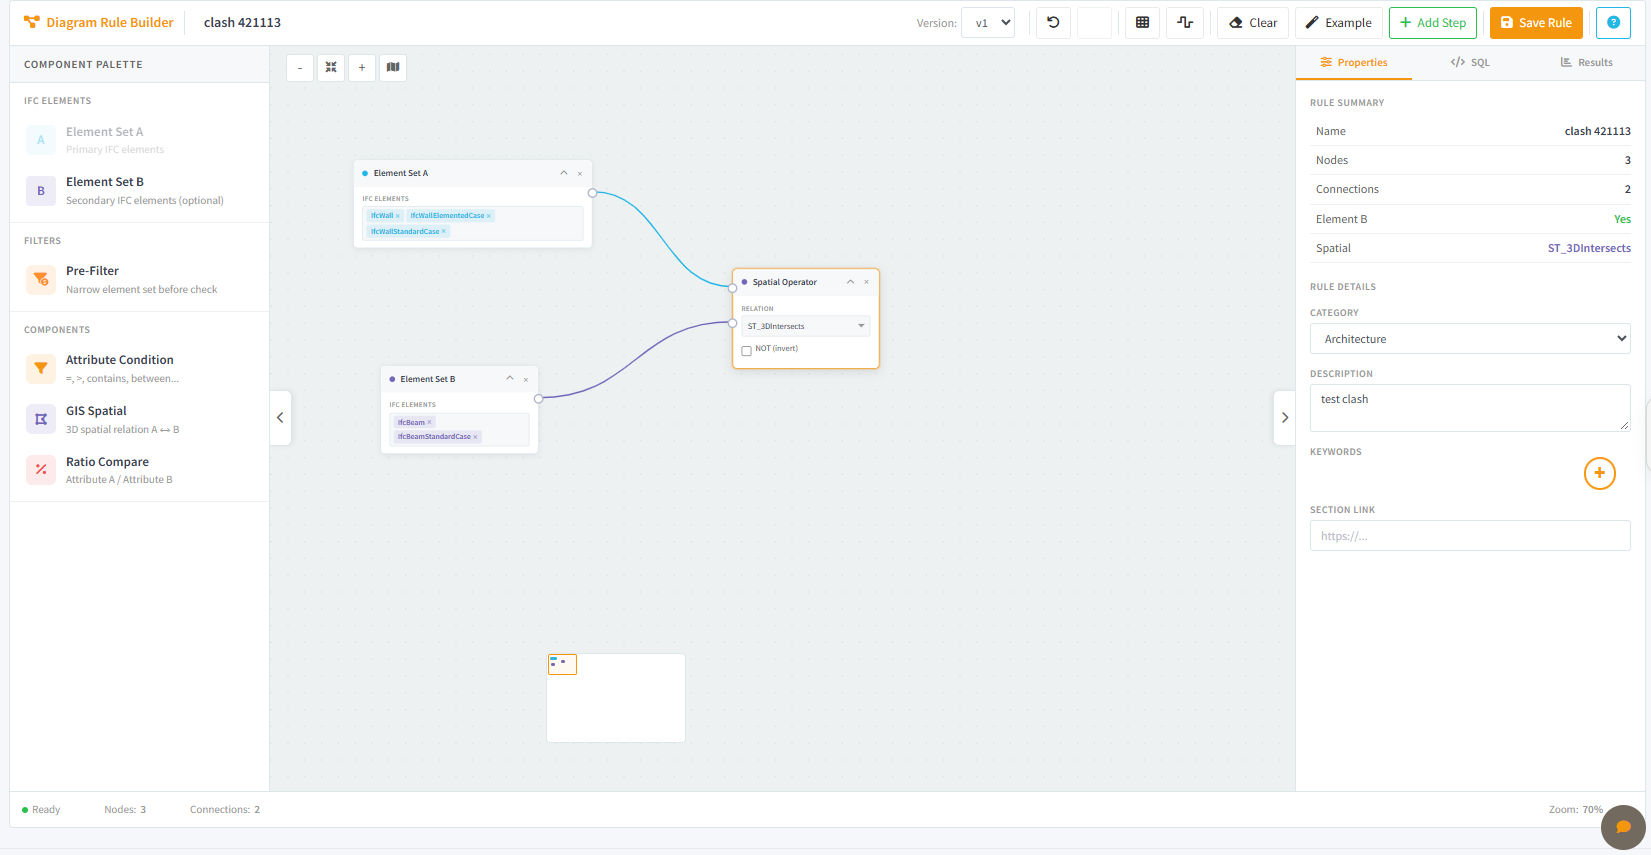The height and width of the screenshot is (855, 1651).
Task: Switch to the SQL tab
Action: (x=1470, y=62)
